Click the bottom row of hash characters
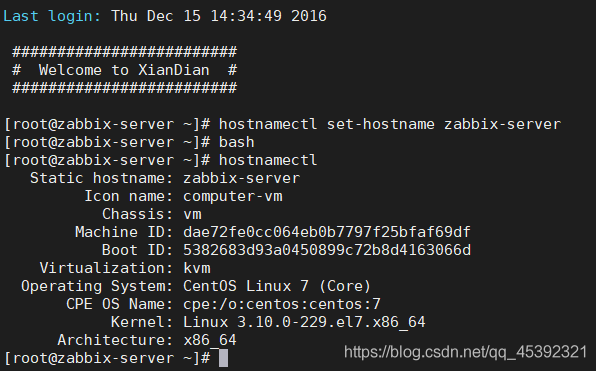 tap(125, 88)
